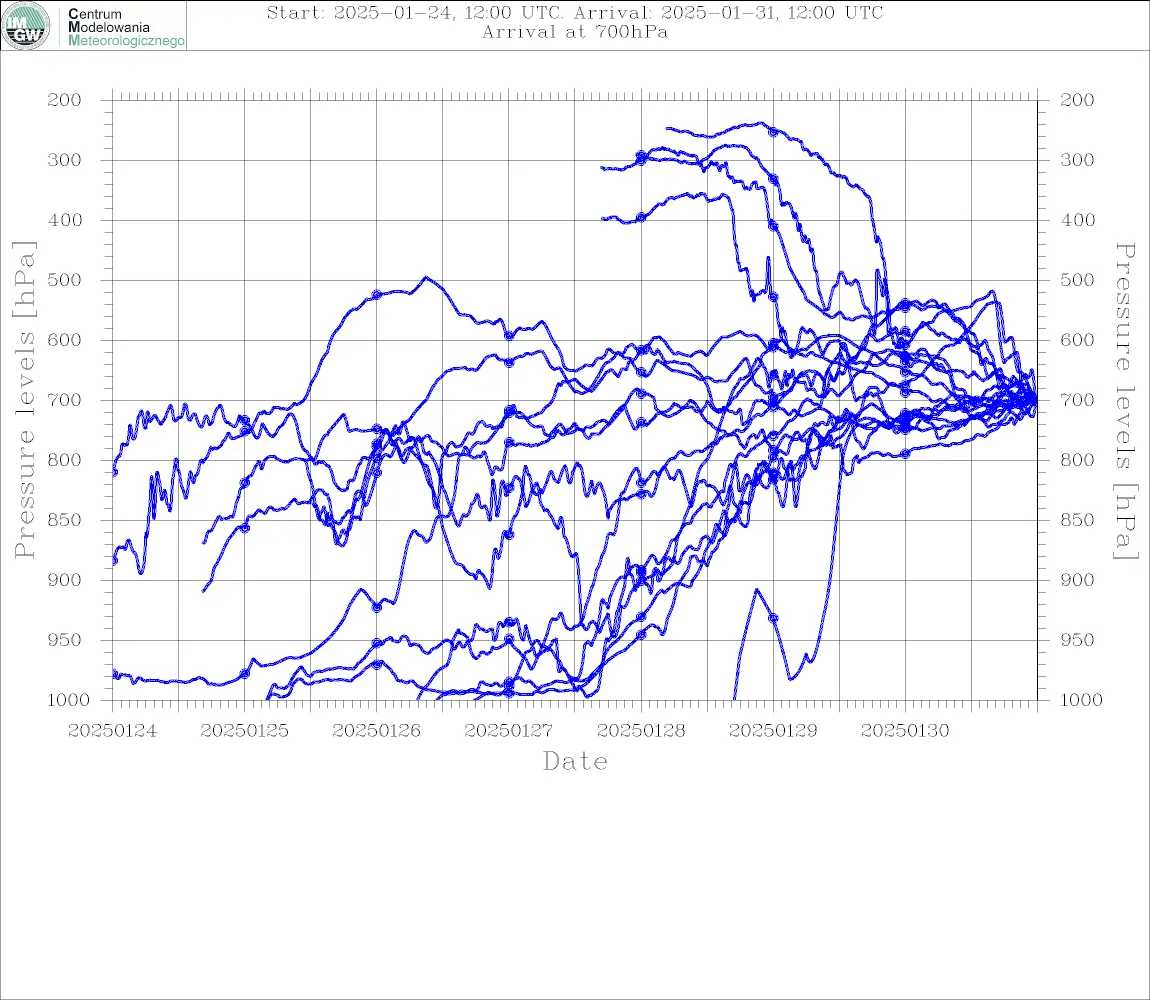The width and height of the screenshot is (1150, 1000).
Task: Click the right axis 950 label
Action: 1077,640
